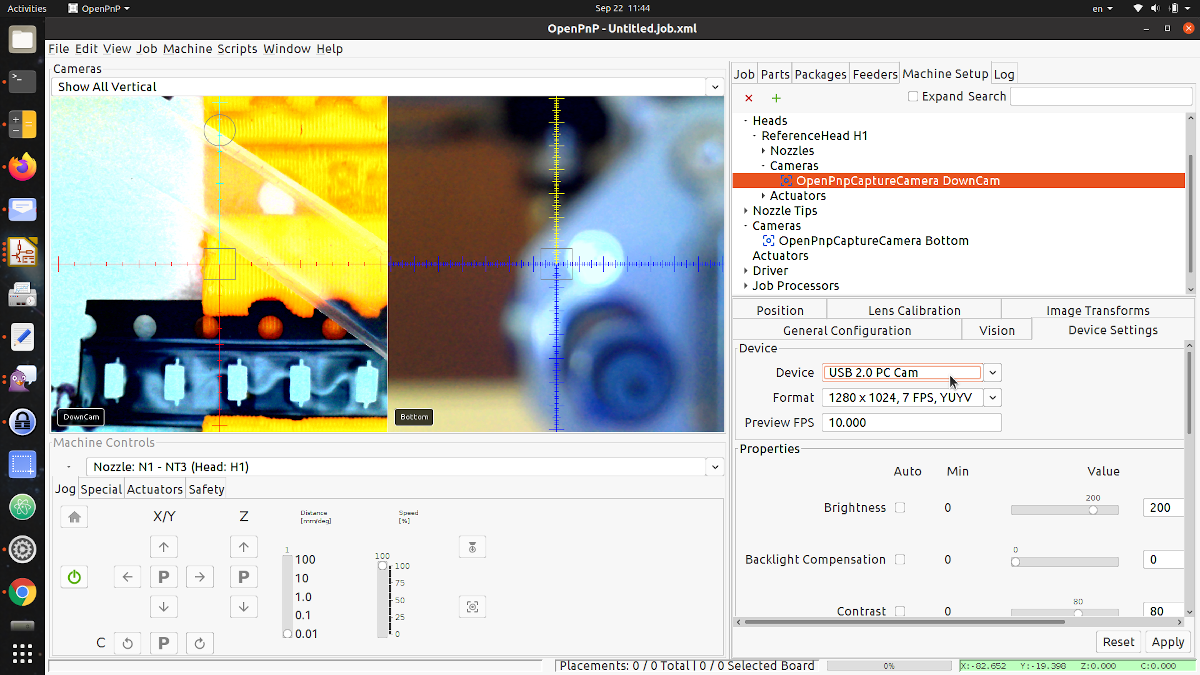1200x675 pixels.
Task: Click the camera position capture icon in jog panel
Action: [472, 606]
